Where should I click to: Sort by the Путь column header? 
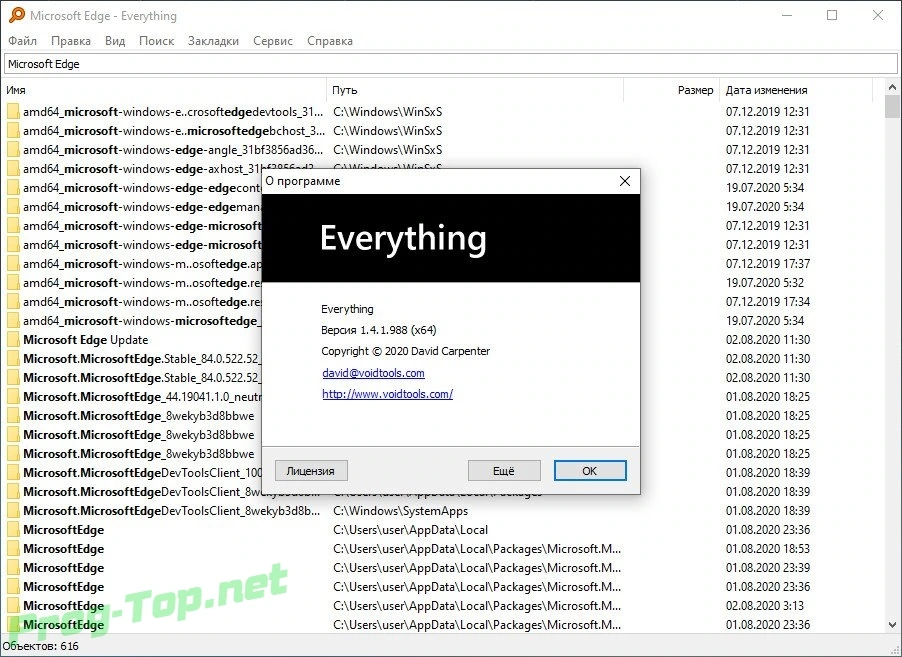click(475, 90)
